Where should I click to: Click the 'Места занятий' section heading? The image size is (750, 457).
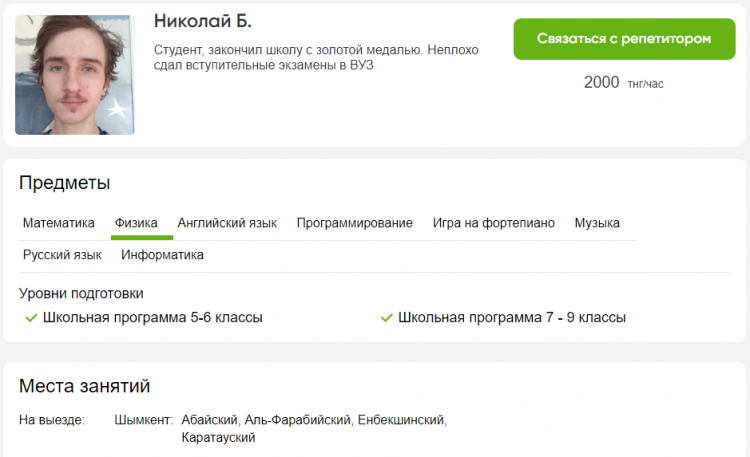click(x=85, y=386)
